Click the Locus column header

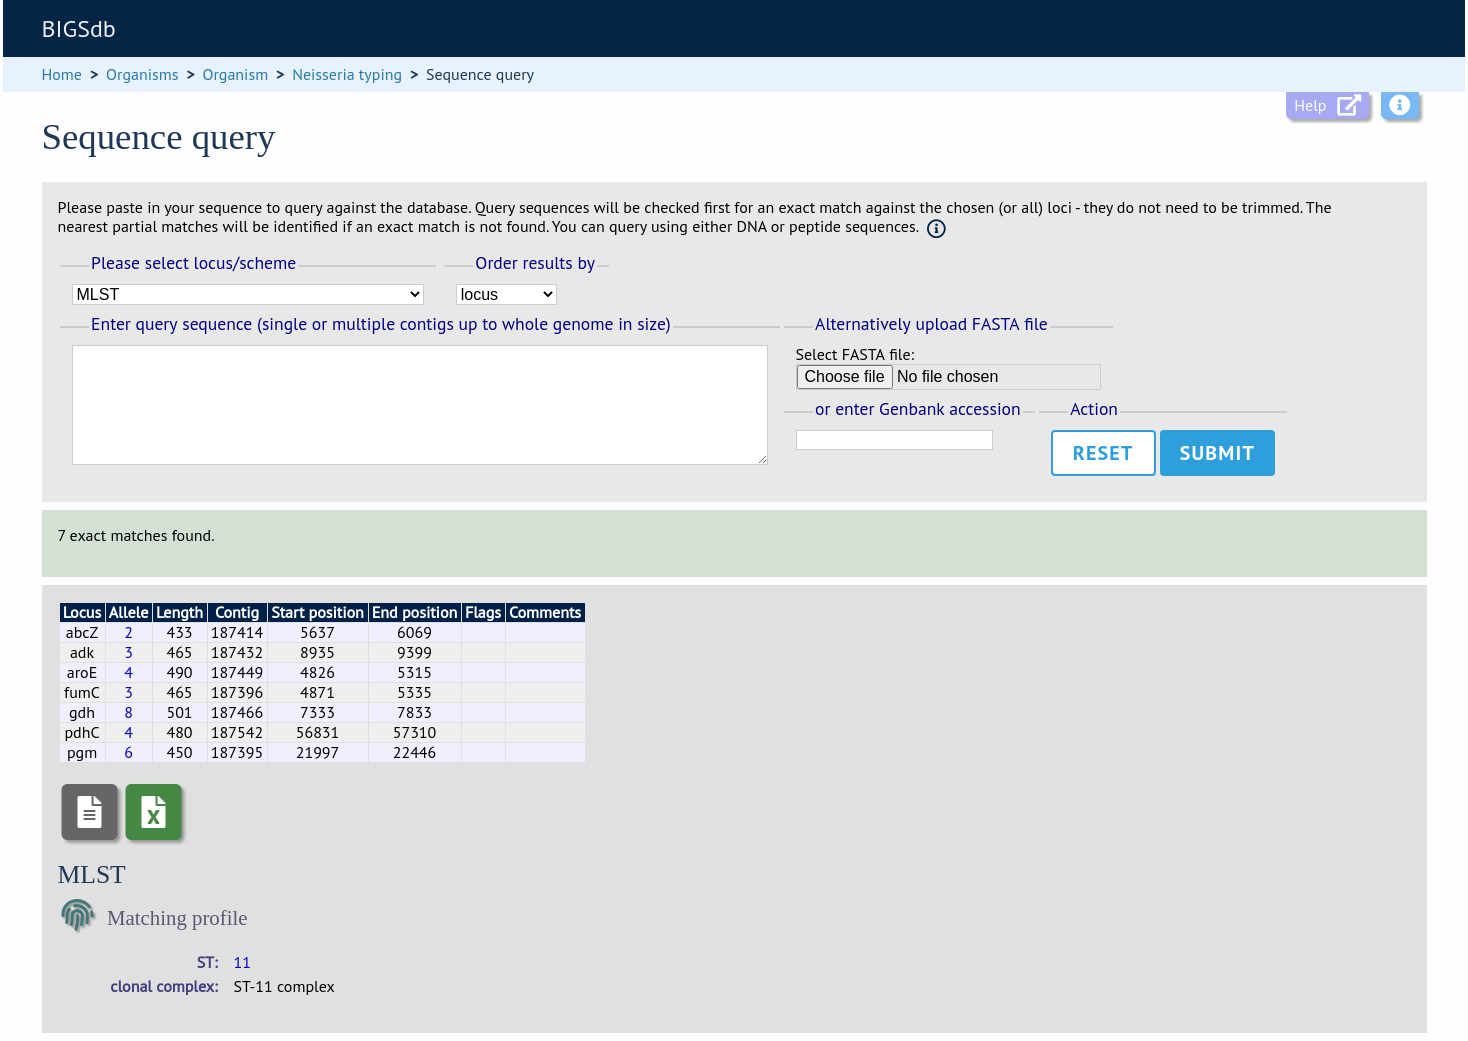[x=82, y=613]
